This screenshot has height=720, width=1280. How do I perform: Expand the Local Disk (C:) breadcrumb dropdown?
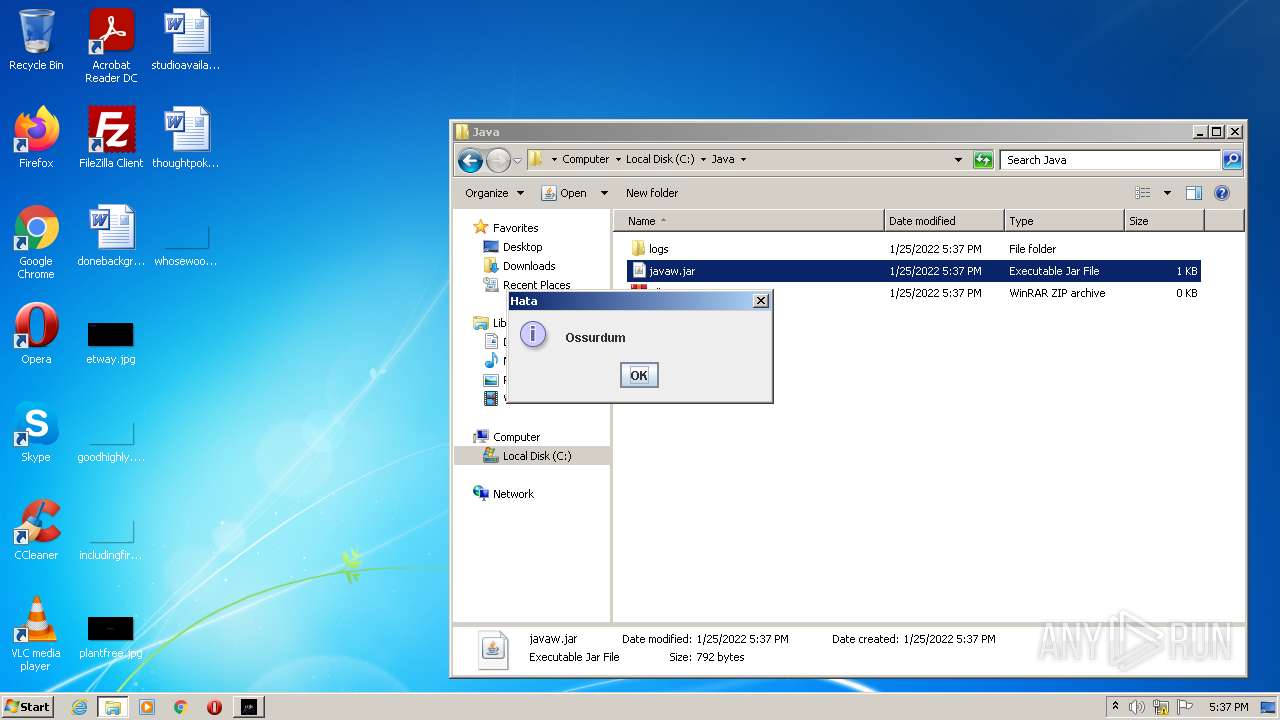703,160
